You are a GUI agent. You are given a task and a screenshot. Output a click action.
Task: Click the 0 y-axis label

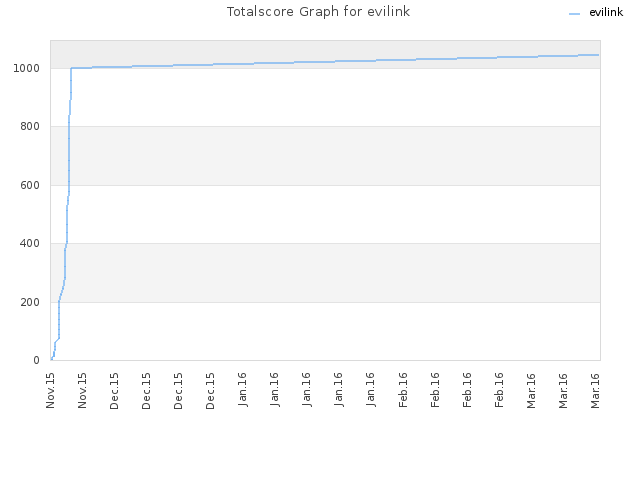pos(36,360)
